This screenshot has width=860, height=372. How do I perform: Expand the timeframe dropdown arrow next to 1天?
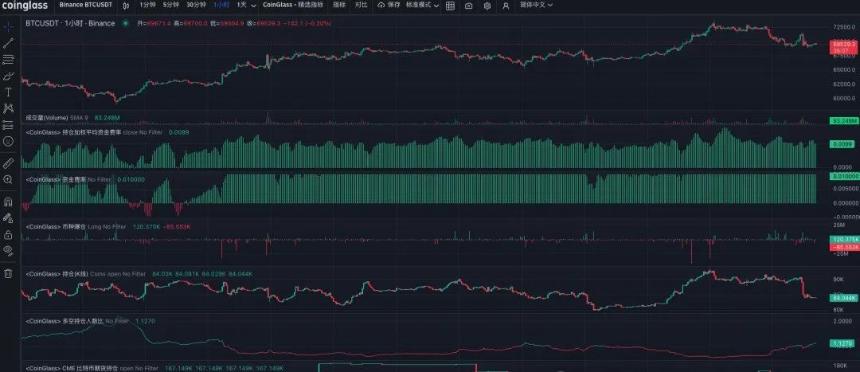pyautogui.click(x=253, y=5)
